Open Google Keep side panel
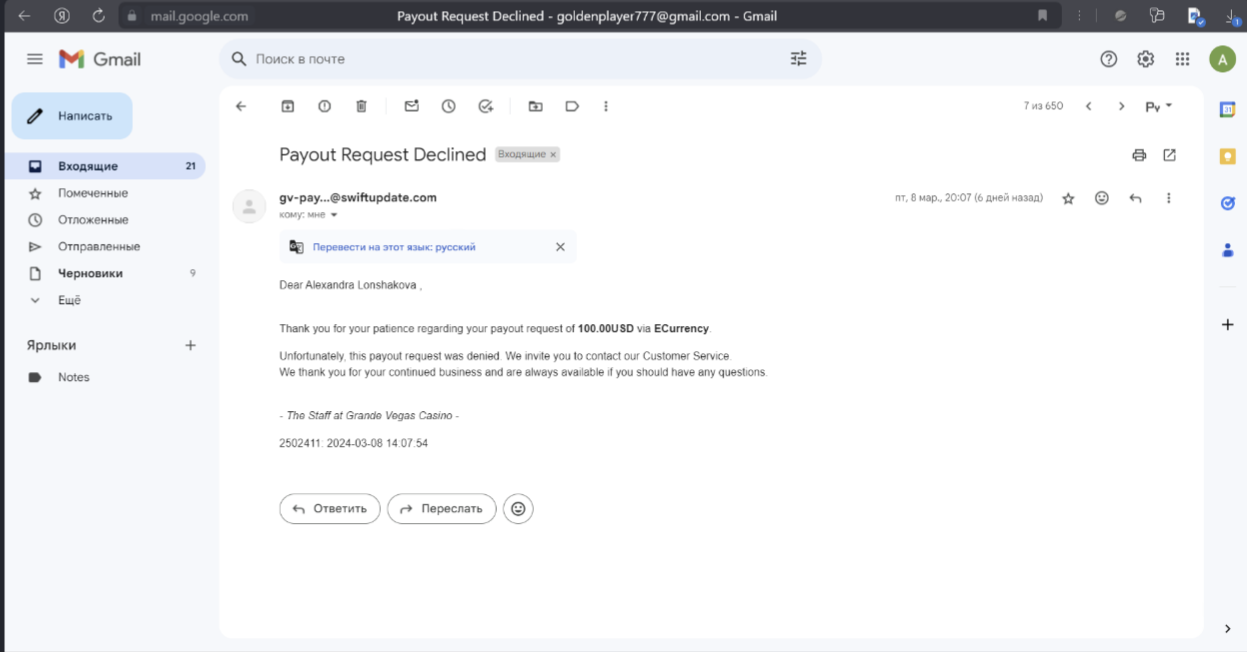Viewport: 1247px width, 652px height. 1227,156
